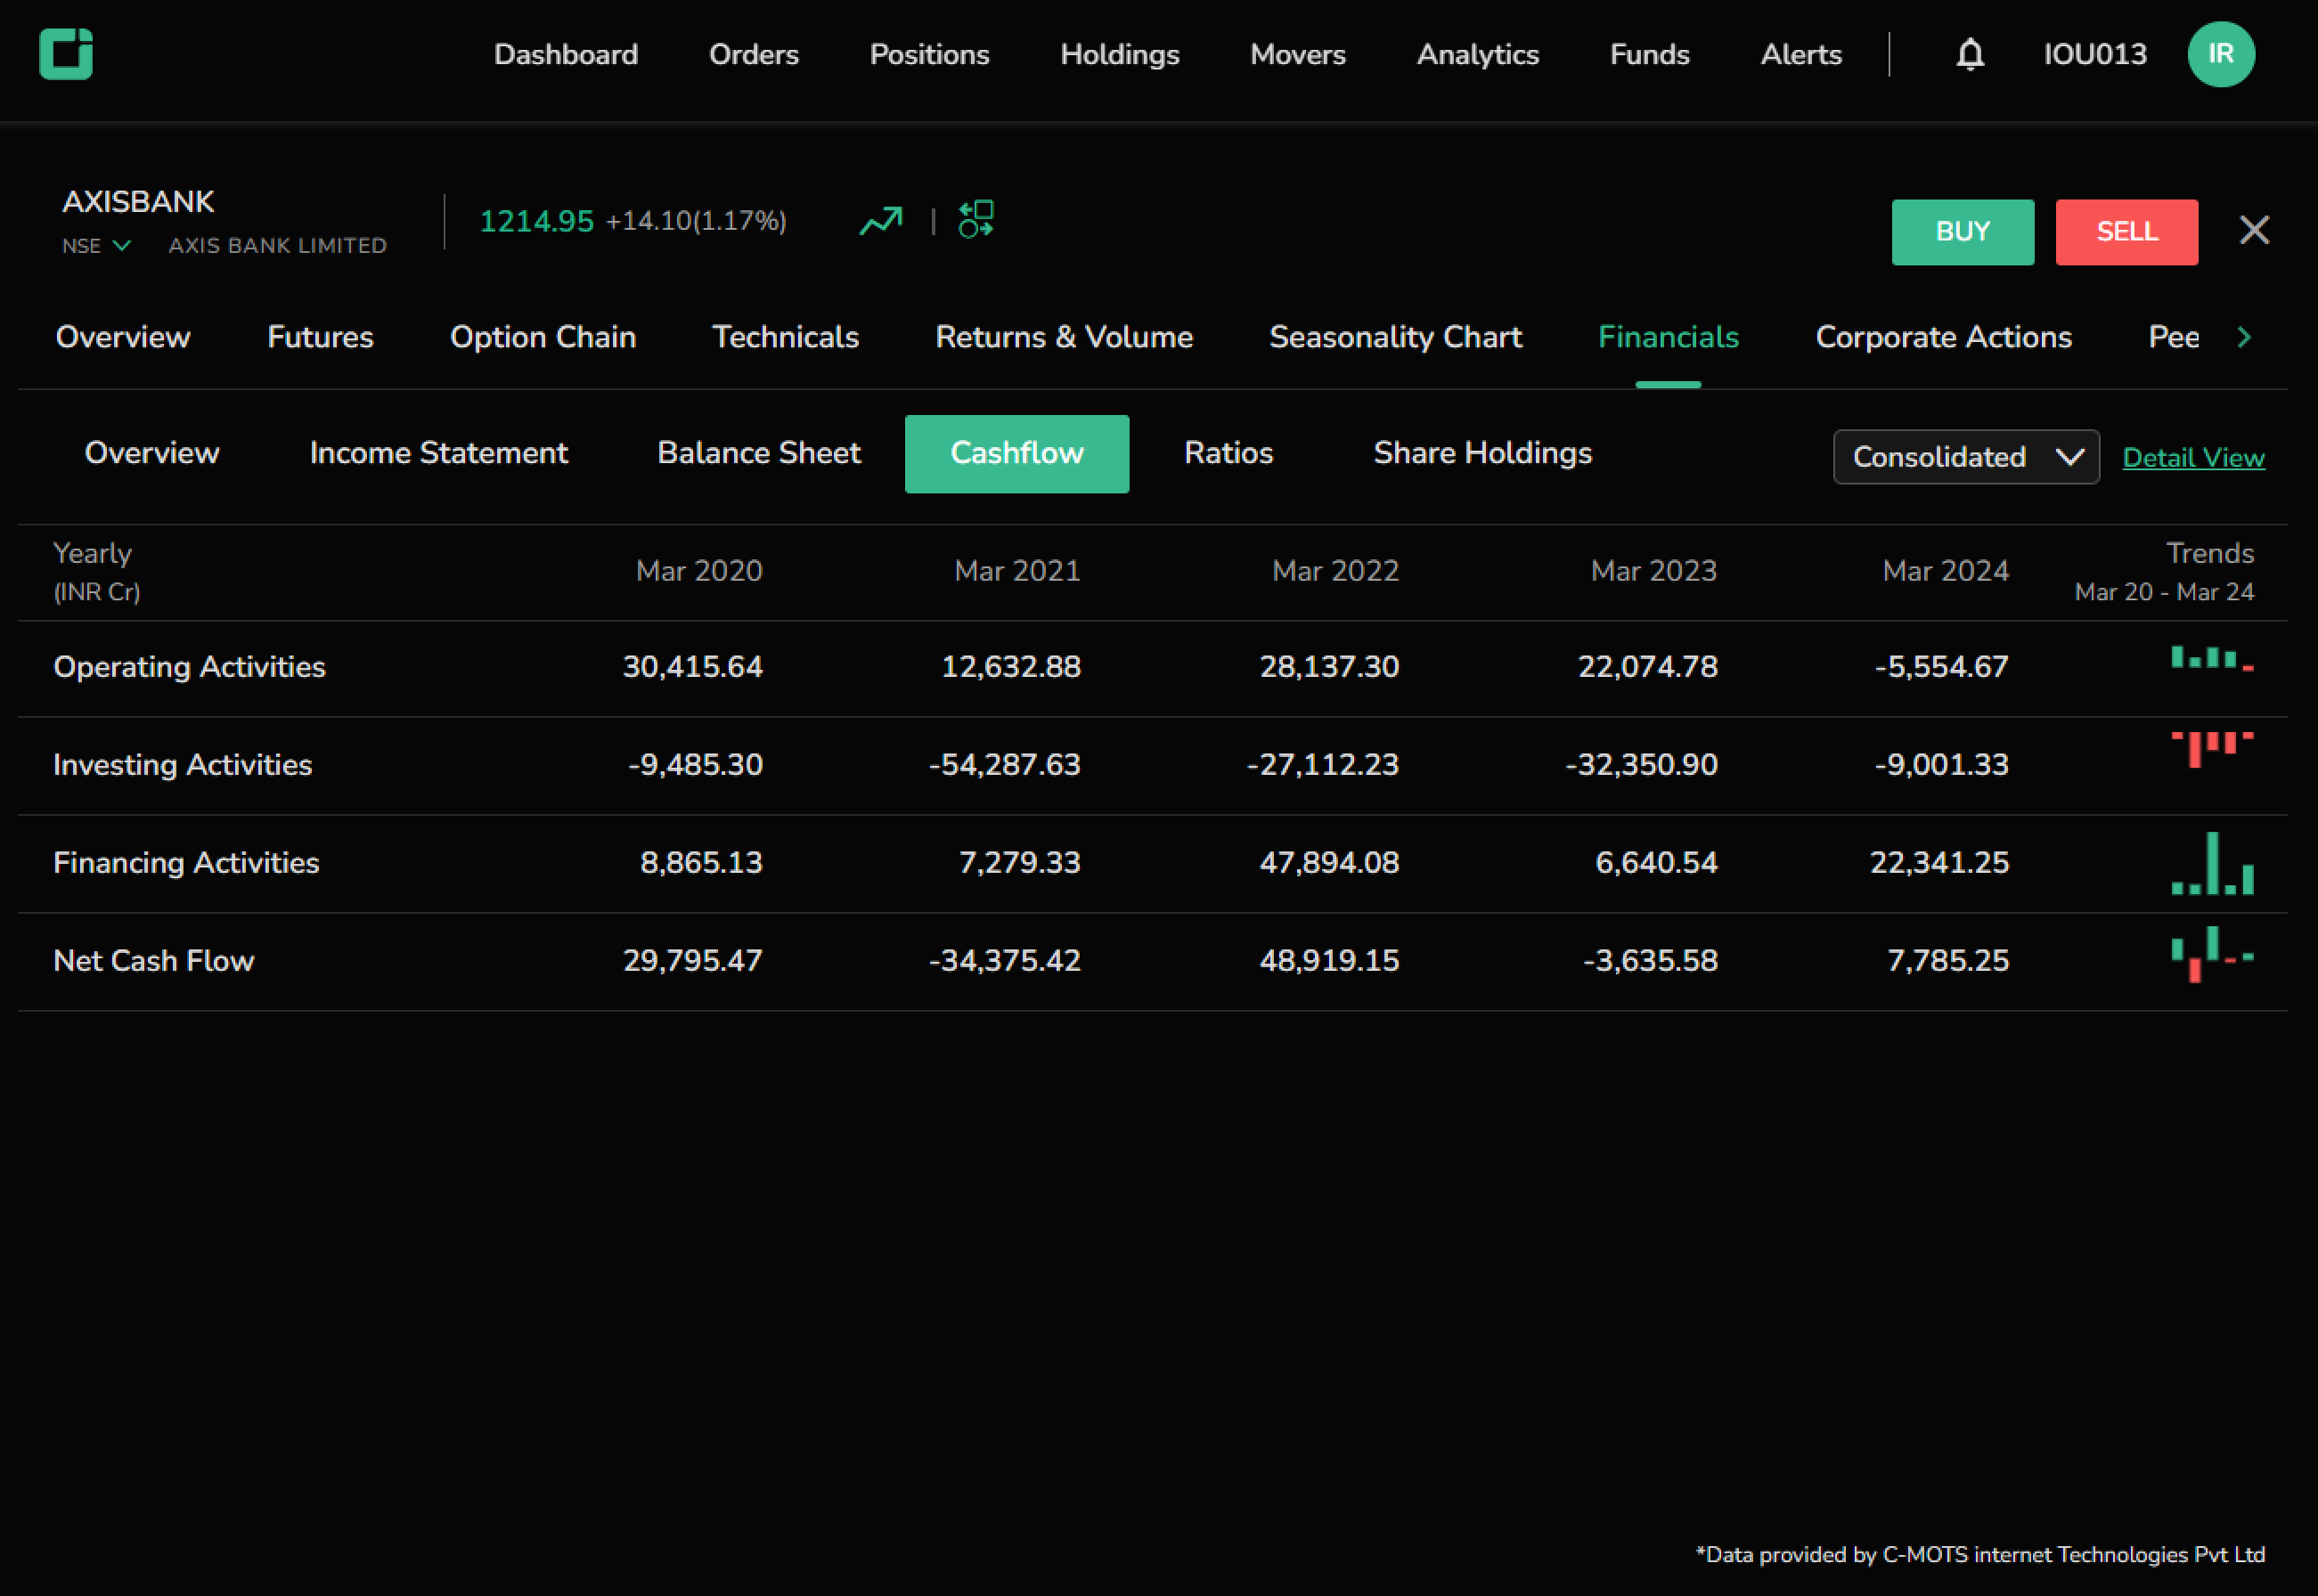The height and width of the screenshot is (1596, 2318).
Task: Click the Mar 2024 column header
Action: (1945, 571)
